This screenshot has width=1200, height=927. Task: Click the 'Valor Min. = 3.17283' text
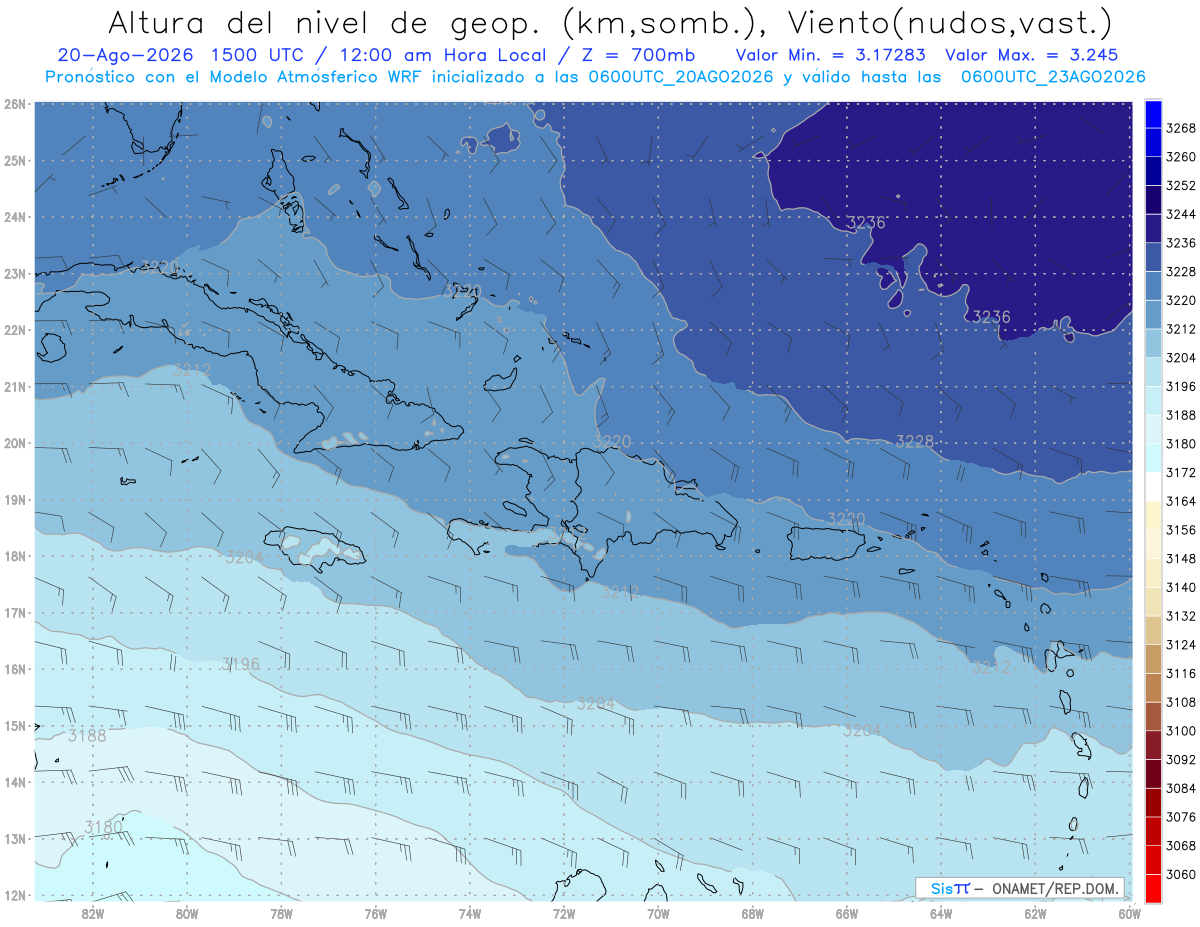click(x=830, y=56)
